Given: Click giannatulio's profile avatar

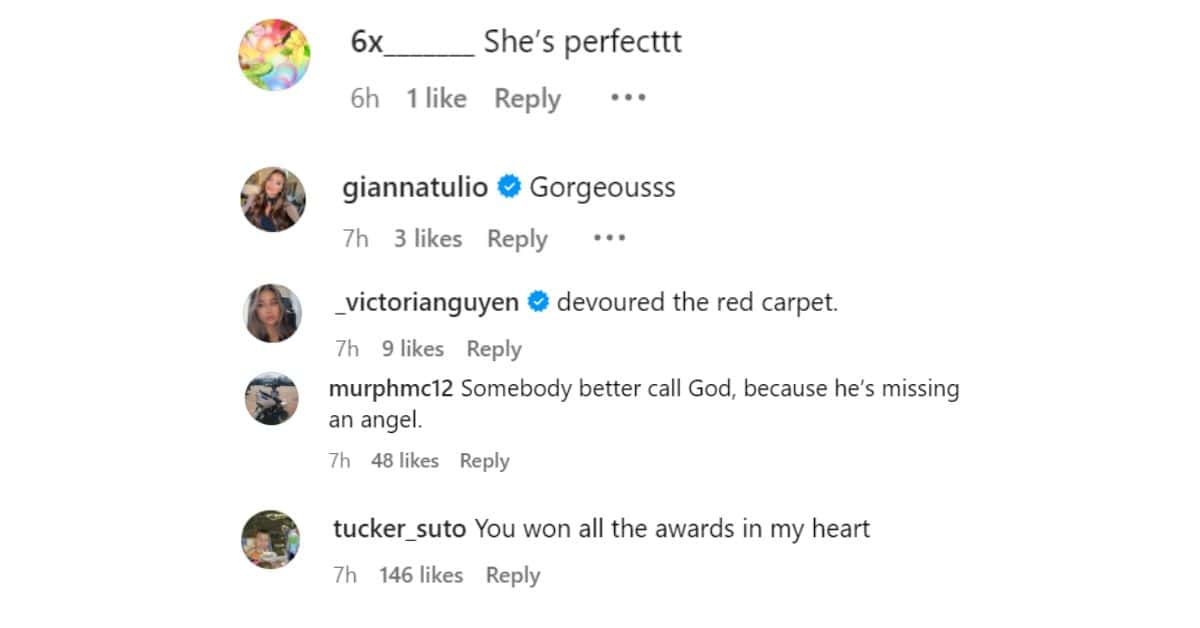Looking at the screenshot, I should (273, 198).
